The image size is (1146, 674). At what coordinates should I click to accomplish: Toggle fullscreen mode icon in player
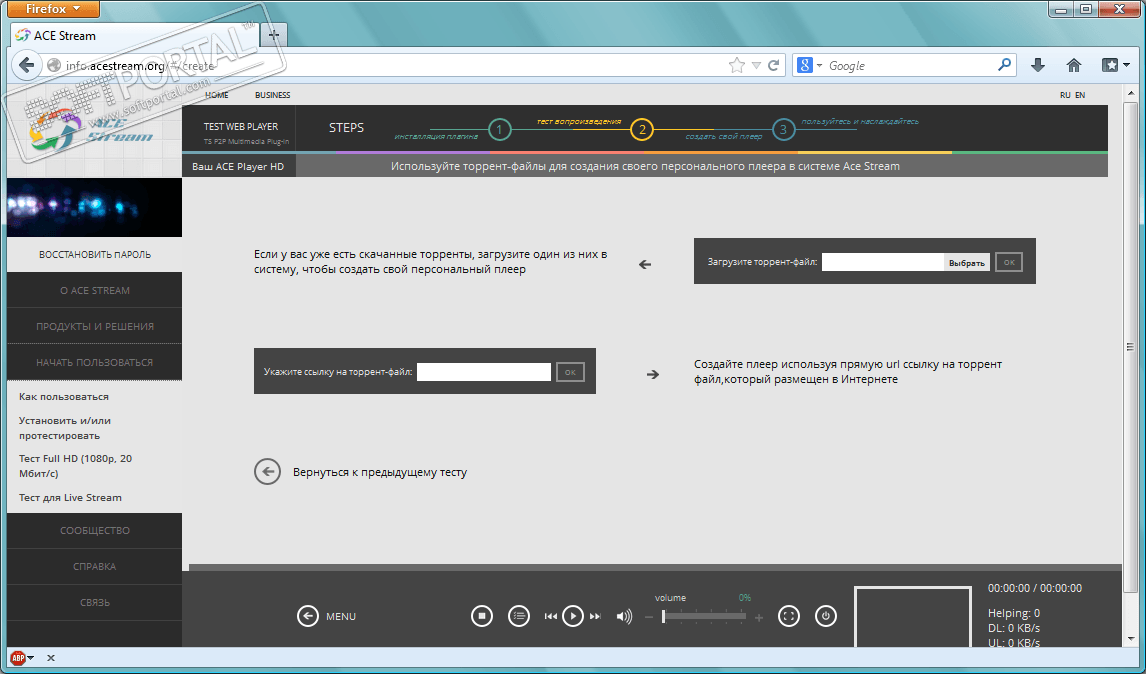click(x=789, y=616)
